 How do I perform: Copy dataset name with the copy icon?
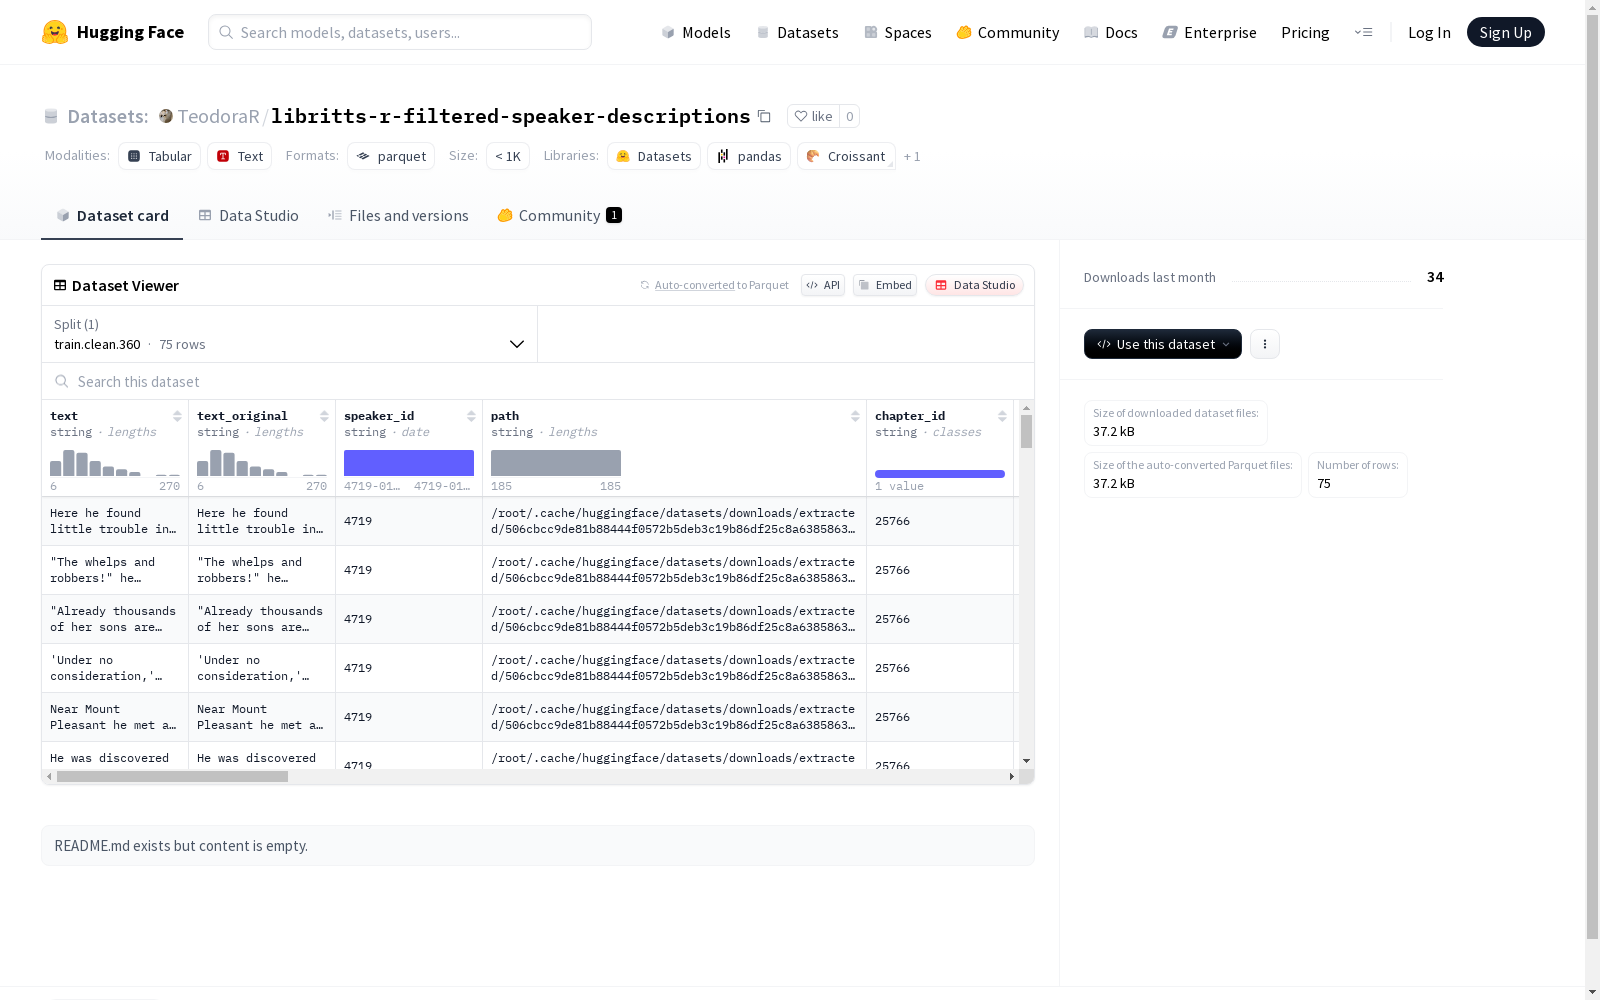pos(764,116)
